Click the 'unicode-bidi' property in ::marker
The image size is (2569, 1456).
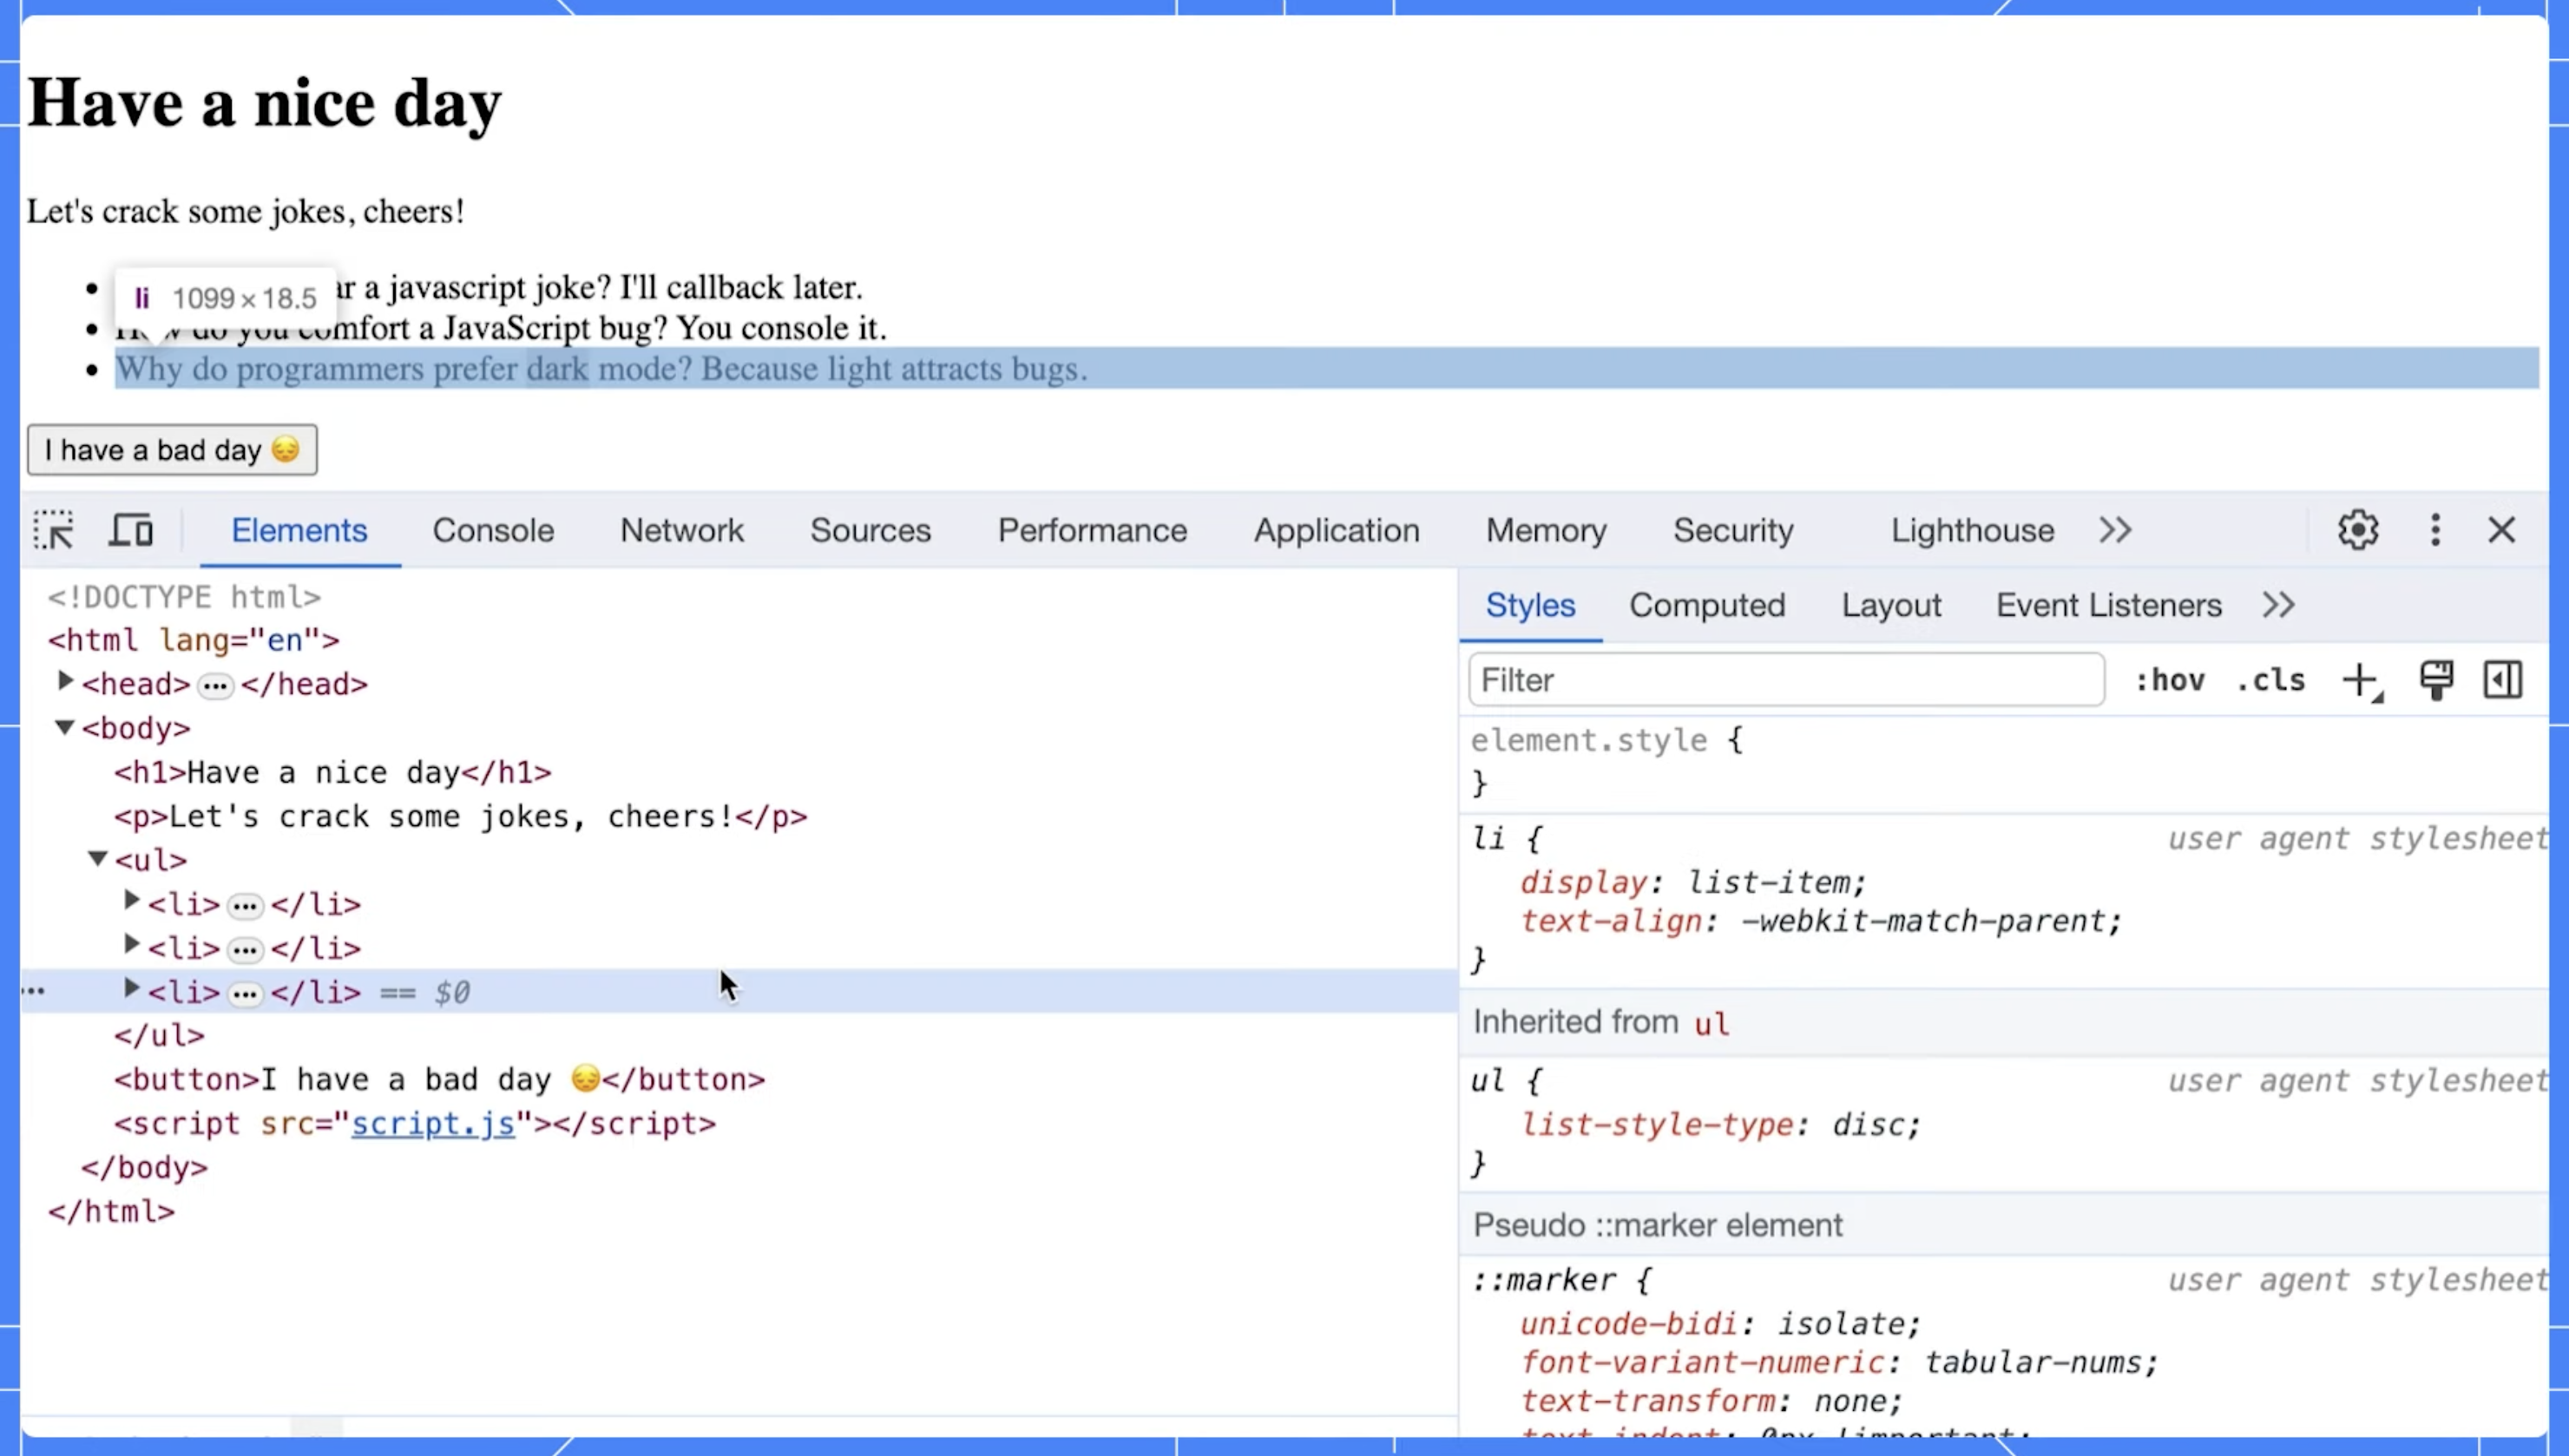(x=1629, y=1324)
